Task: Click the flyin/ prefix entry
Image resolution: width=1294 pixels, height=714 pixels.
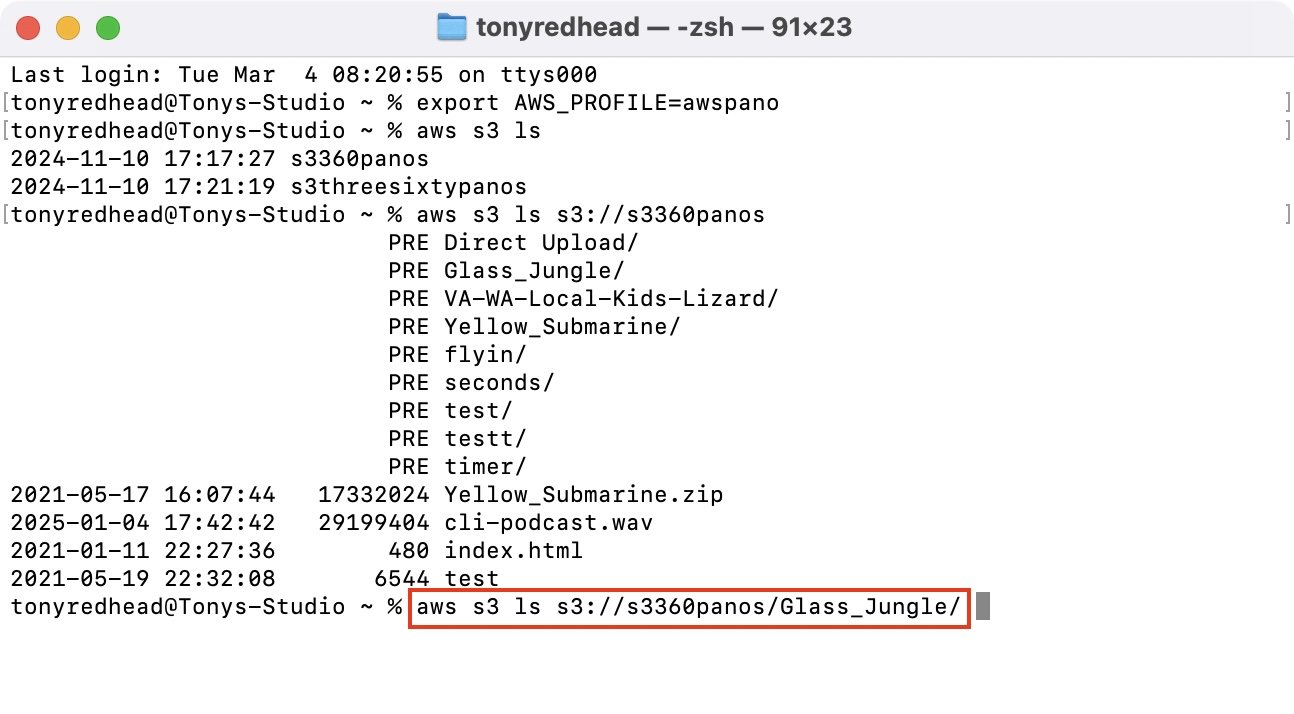Action: click(485, 354)
